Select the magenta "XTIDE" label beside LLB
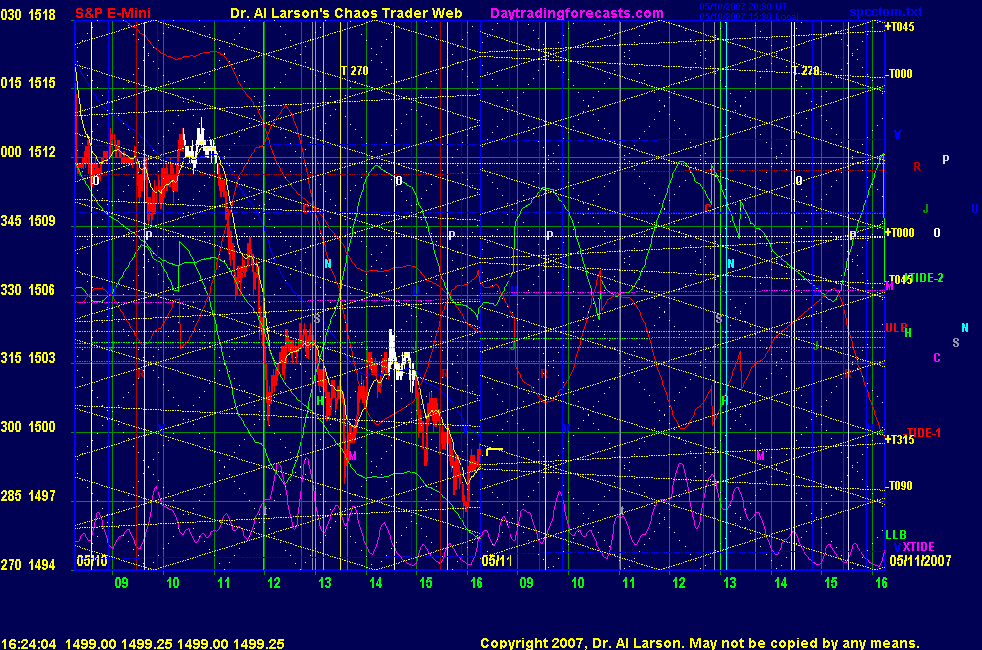 [919, 547]
